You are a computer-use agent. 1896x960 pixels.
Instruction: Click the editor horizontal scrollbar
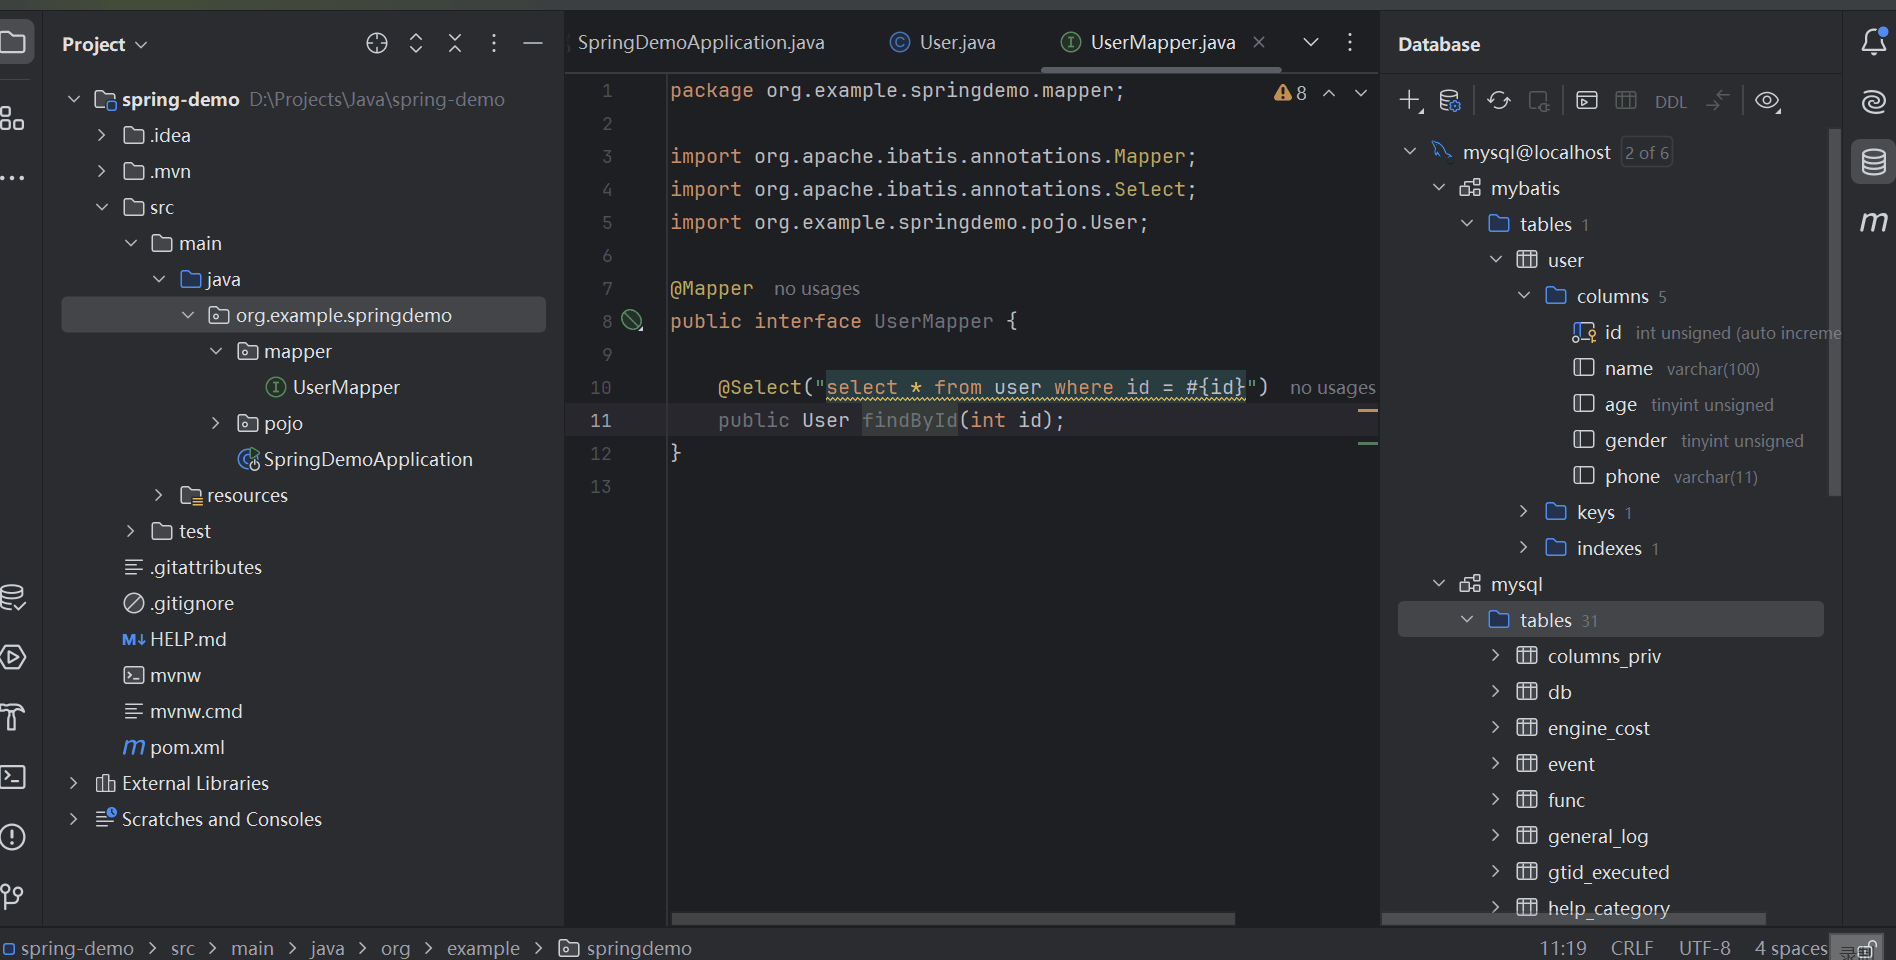[953, 918]
